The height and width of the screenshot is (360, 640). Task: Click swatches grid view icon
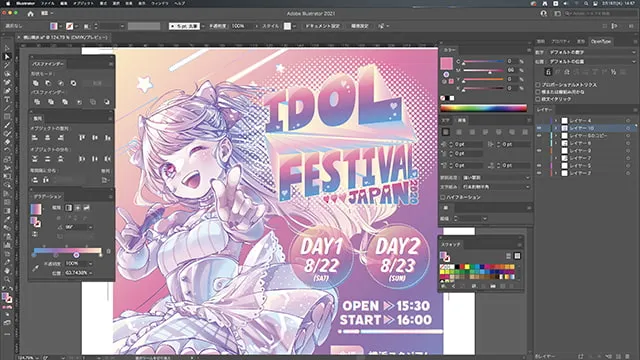517,256
